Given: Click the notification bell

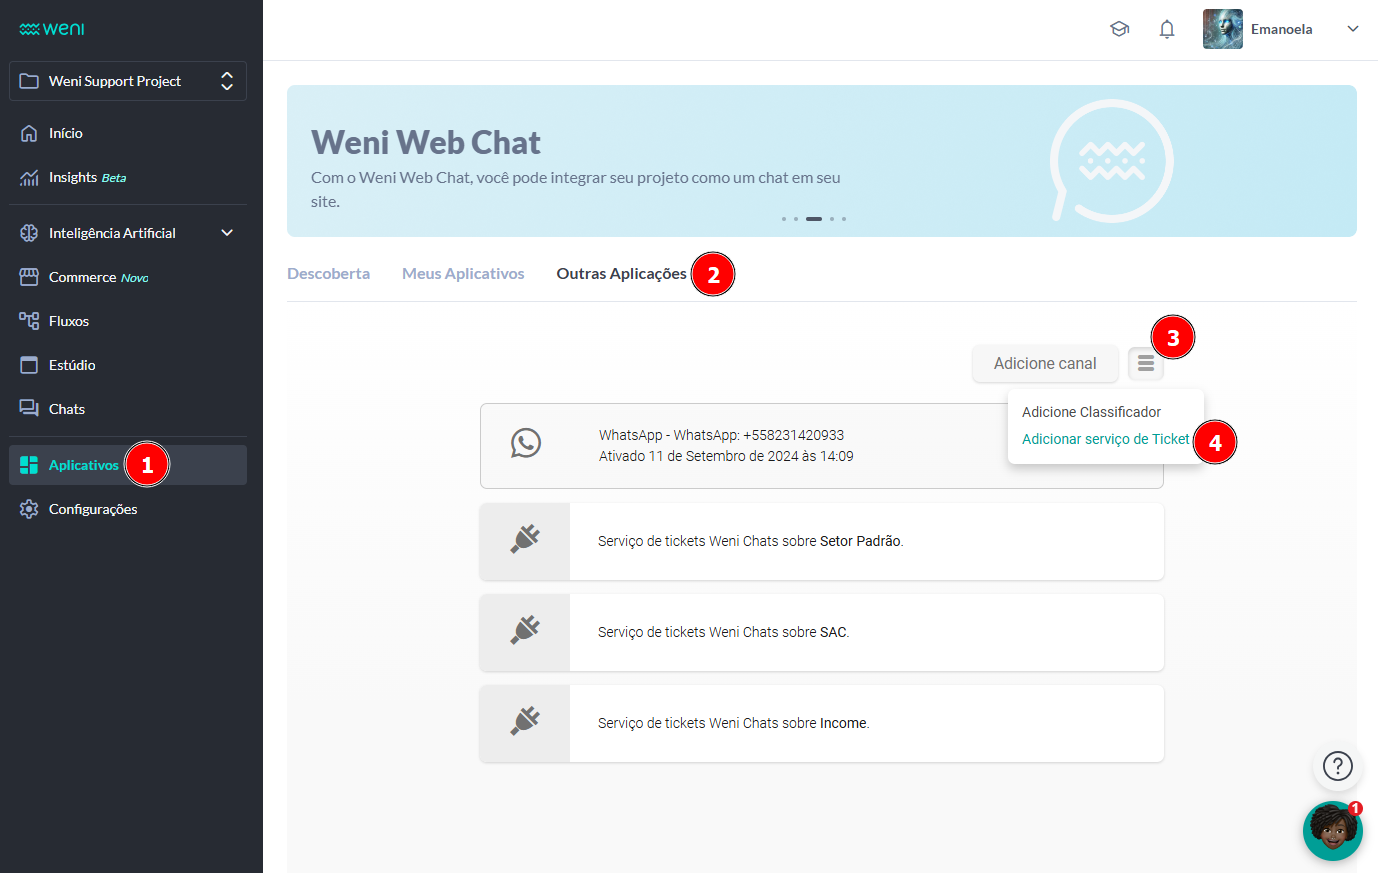Looking at the screenshot, I should [1166, 29].
